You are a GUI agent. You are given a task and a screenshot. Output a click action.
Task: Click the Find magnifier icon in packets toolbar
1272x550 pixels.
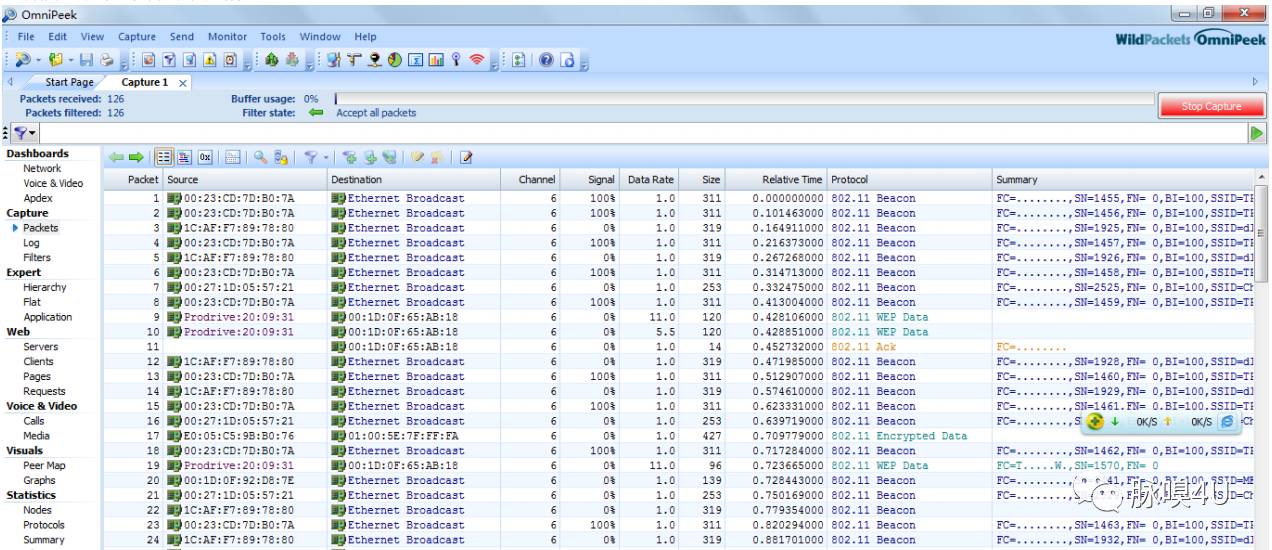(x=260, y=157)
